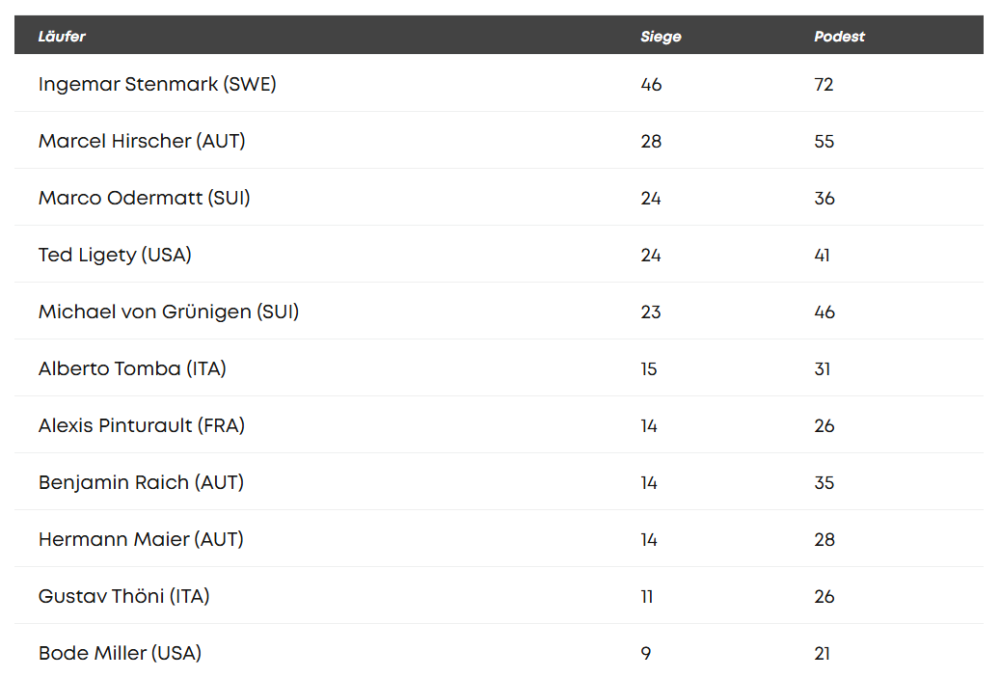Select Bode Miller's wins value 9
The image size is (1000, 678).
tap(646, 654)
